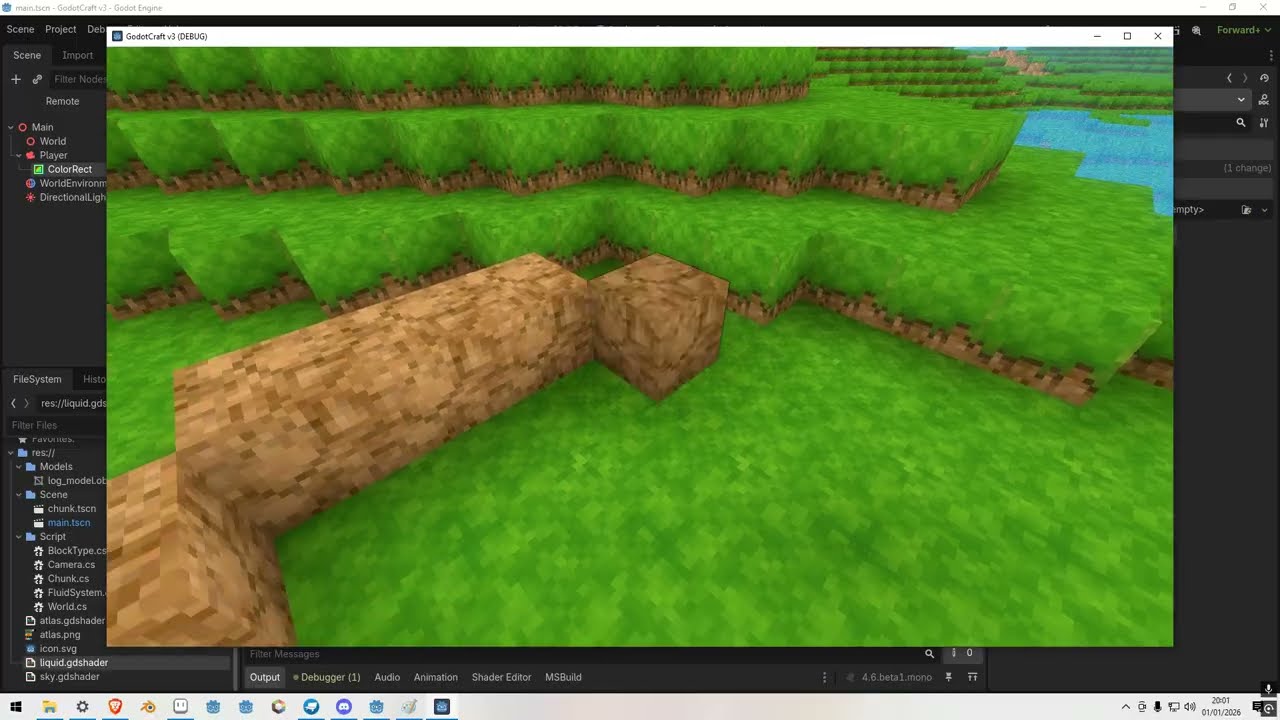Add a new node with the plus icon

[16, 79]
